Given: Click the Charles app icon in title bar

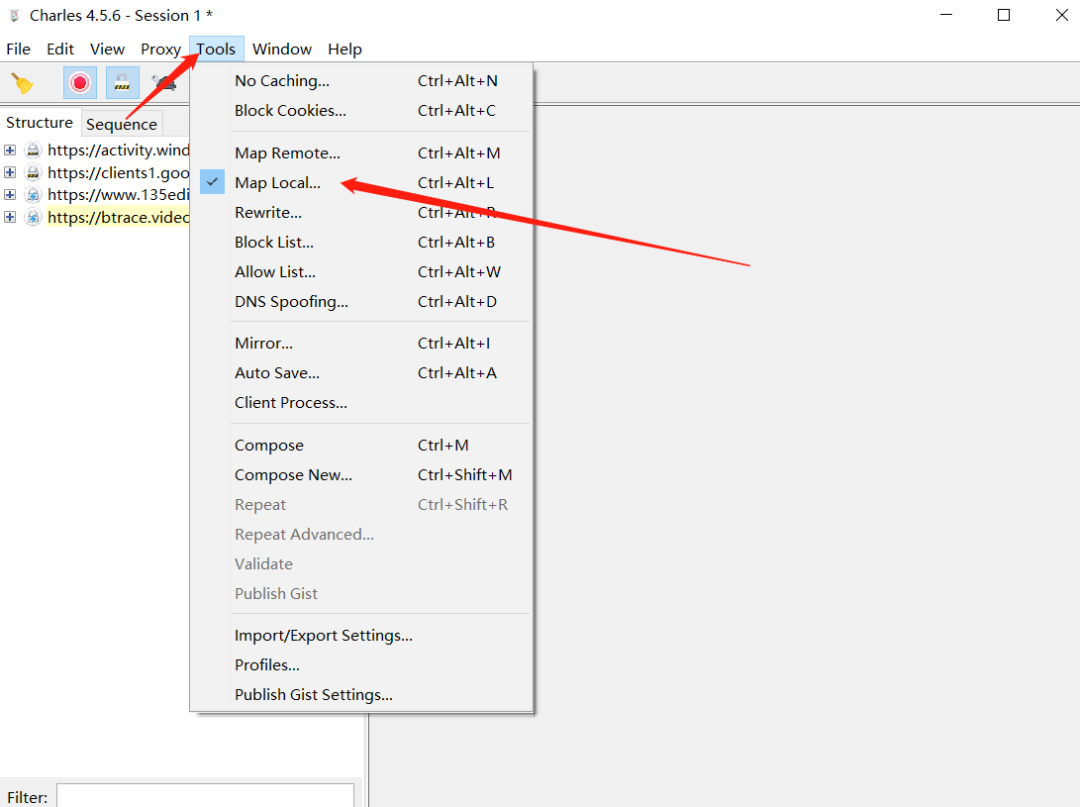Looking at the screenshot, I should click(14, 15).
